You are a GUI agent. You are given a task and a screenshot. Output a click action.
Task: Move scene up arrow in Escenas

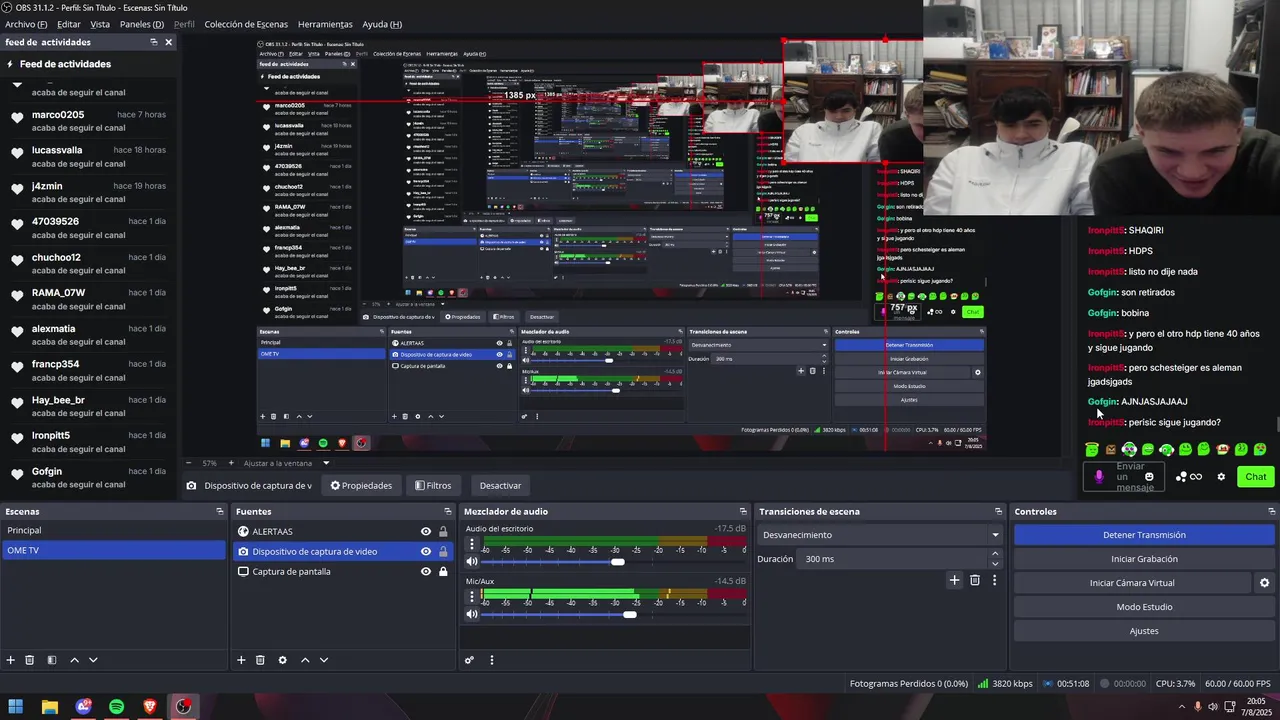click(x=74, y=660)
